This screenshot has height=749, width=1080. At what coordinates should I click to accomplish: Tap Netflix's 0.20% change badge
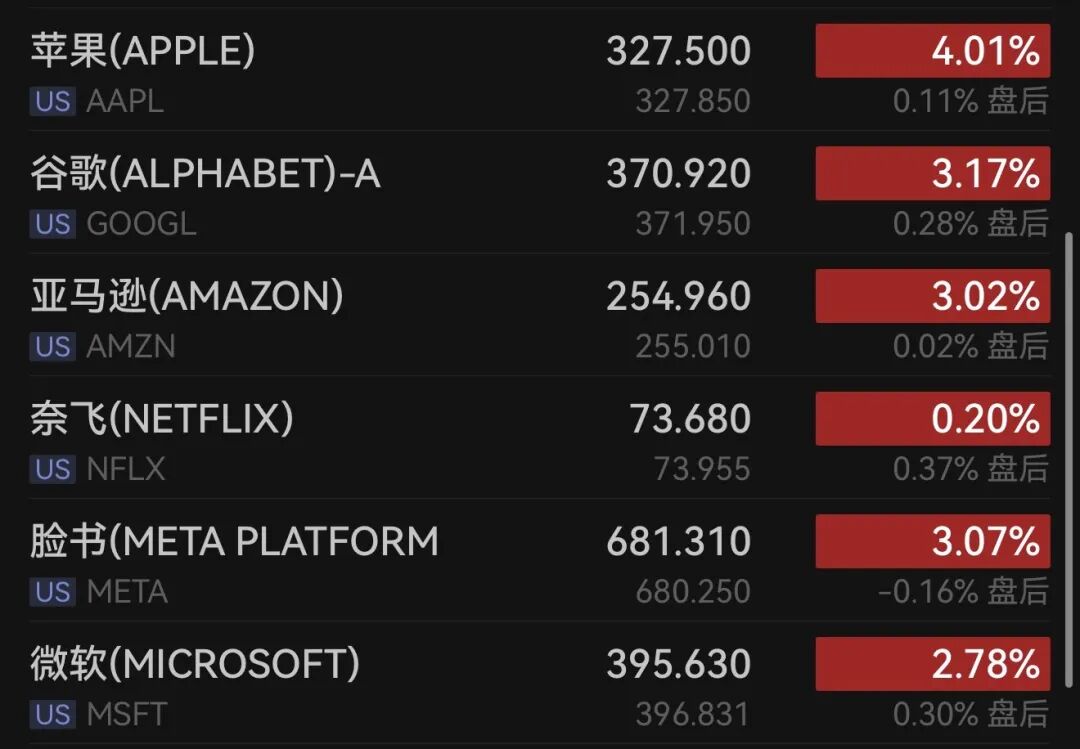click(x=933, y=419)
